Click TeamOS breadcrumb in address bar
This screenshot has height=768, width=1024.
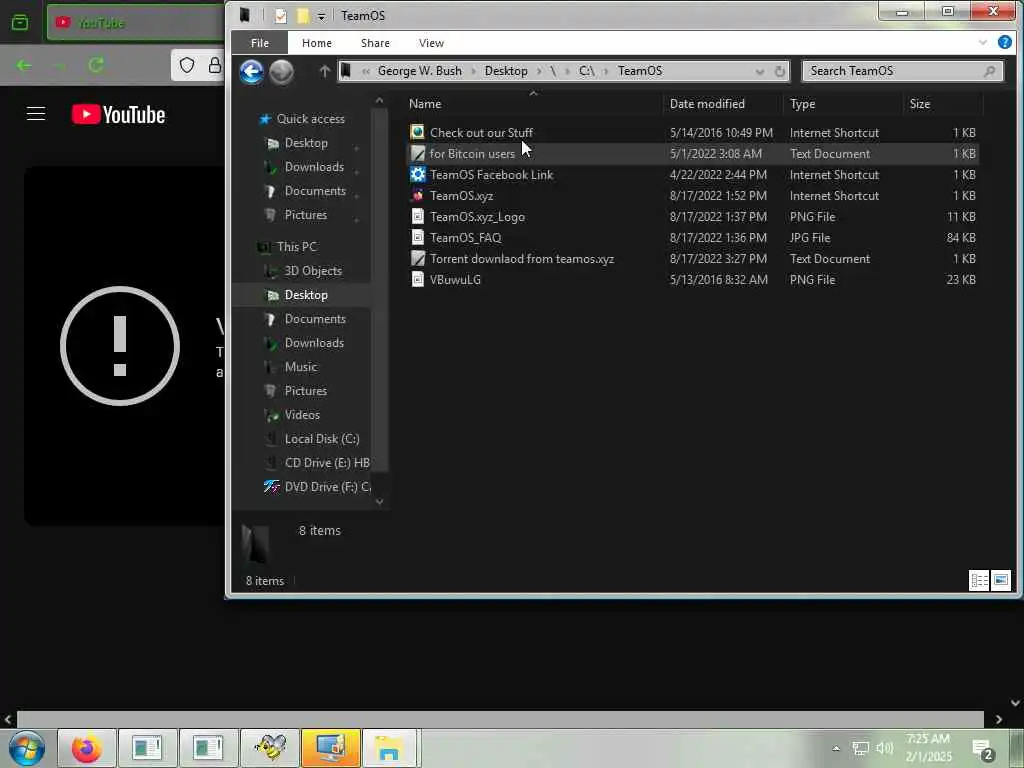pos(639,71)
